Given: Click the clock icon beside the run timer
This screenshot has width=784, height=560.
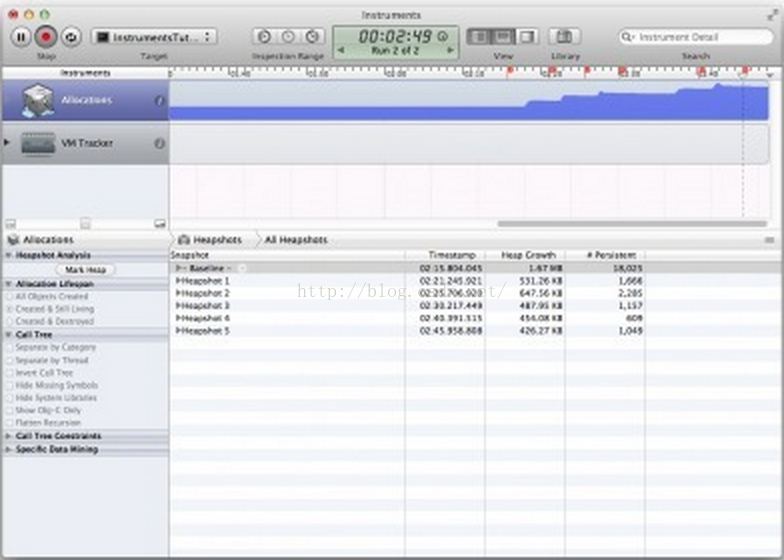Looking at the screenshot, I should [x=442, y=36].
